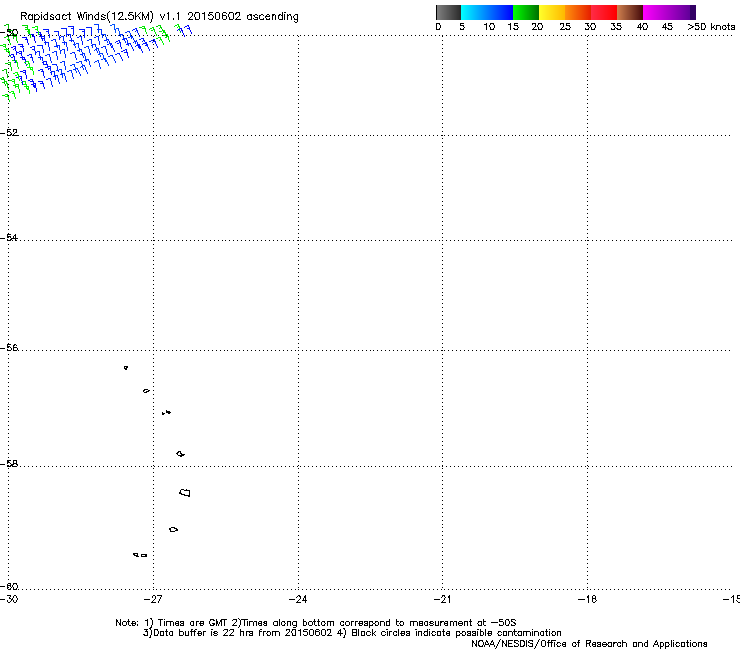This screenshot has height=650, width=740.
Task: Select the orange 25–30 knots legend segment
Action: pyautogui.click(x=578, y=12)
